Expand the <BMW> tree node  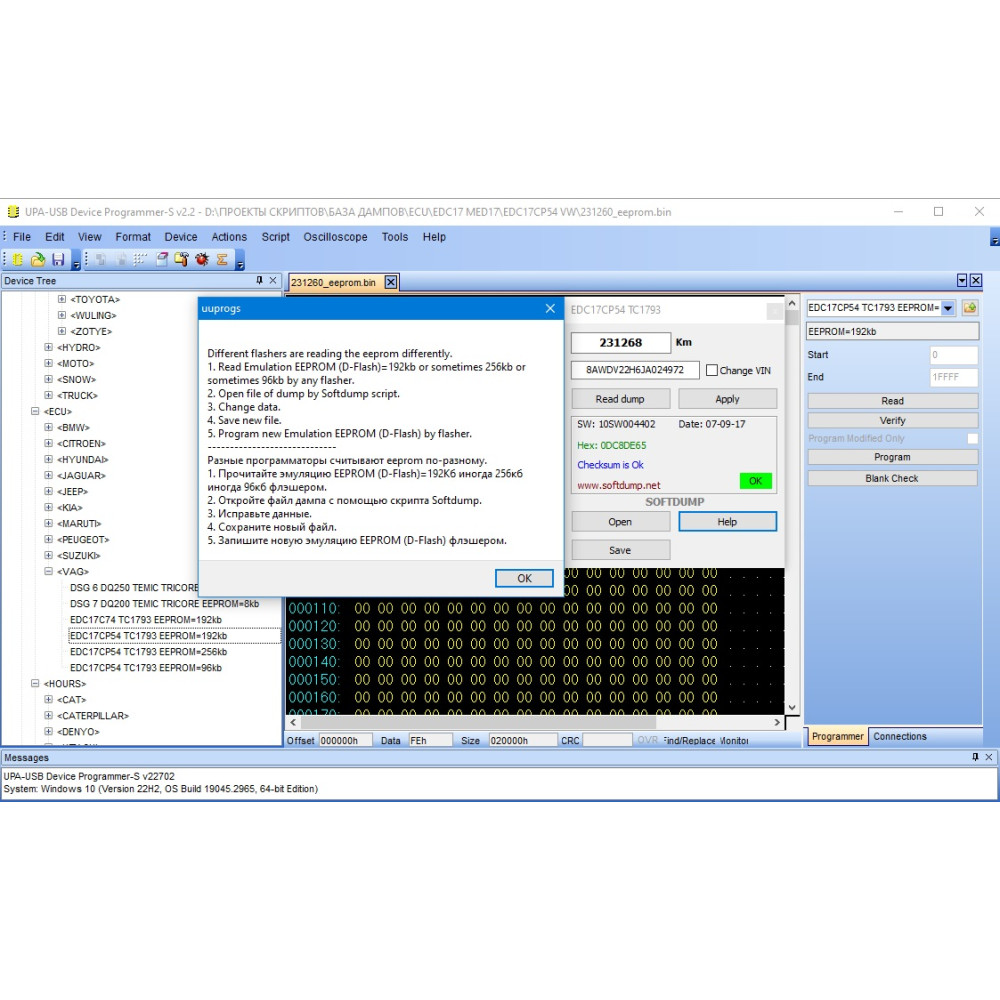(48, 427)
